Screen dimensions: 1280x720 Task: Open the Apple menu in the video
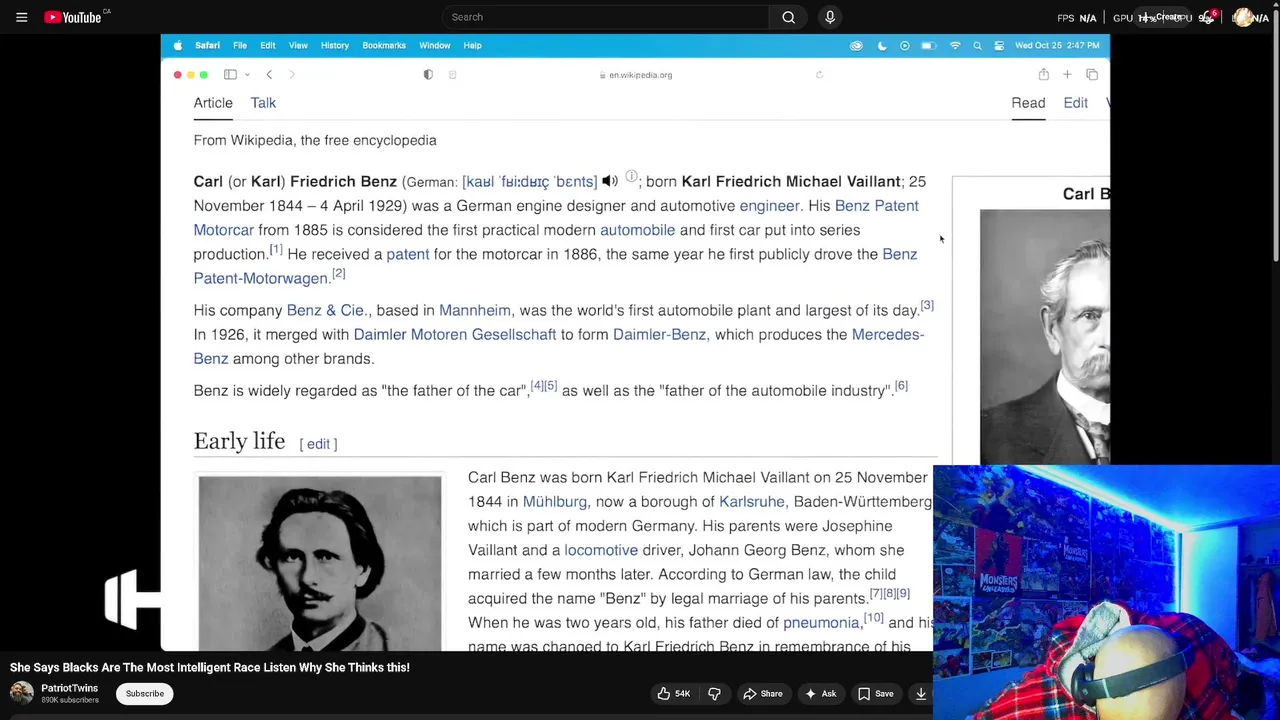coord(178,45)
